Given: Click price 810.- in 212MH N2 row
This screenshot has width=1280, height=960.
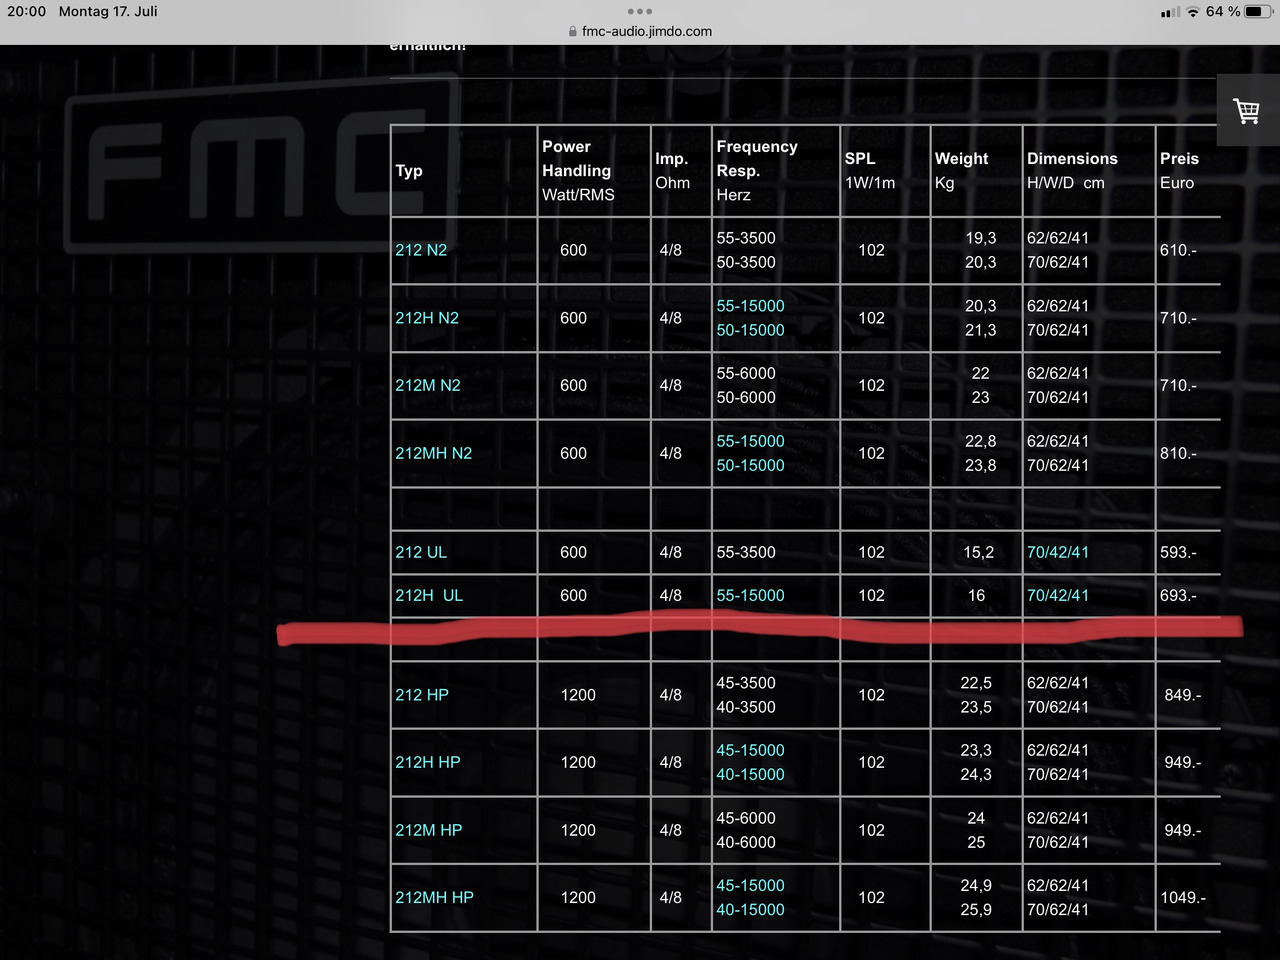Looking at the screenshot, I should 1178,453.
